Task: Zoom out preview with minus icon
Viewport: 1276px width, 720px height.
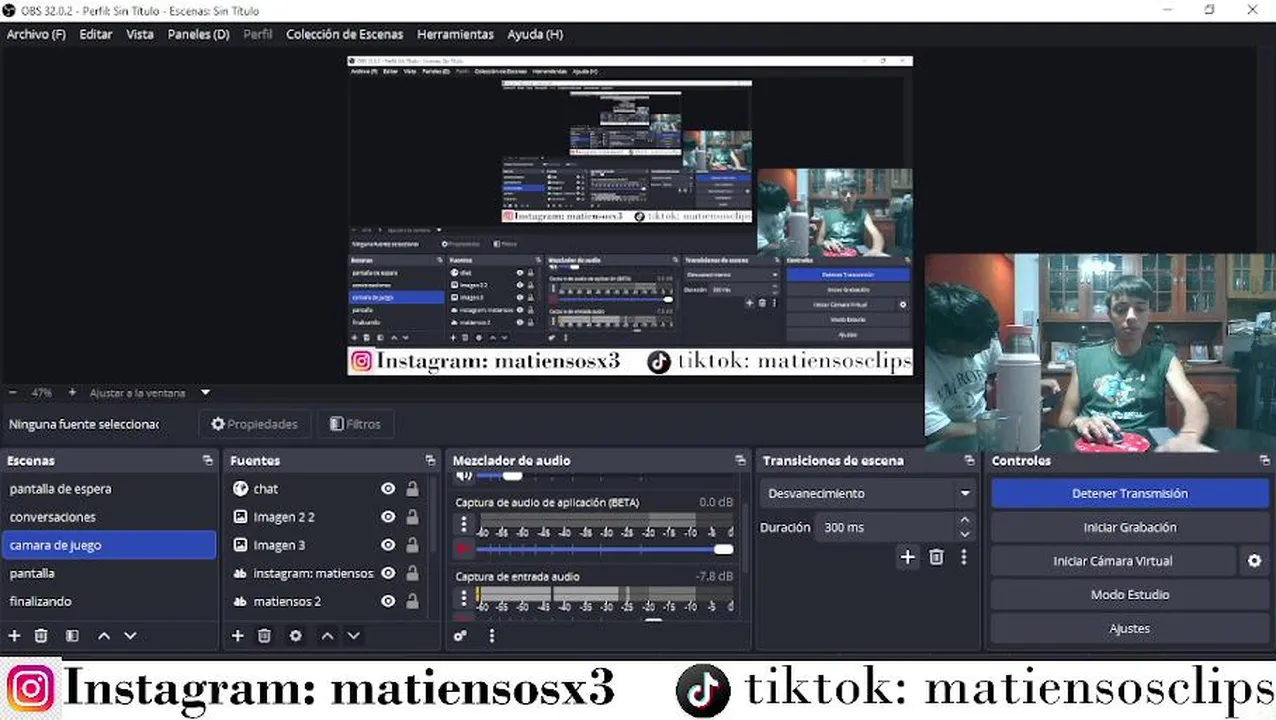Action: click(13, 393)
